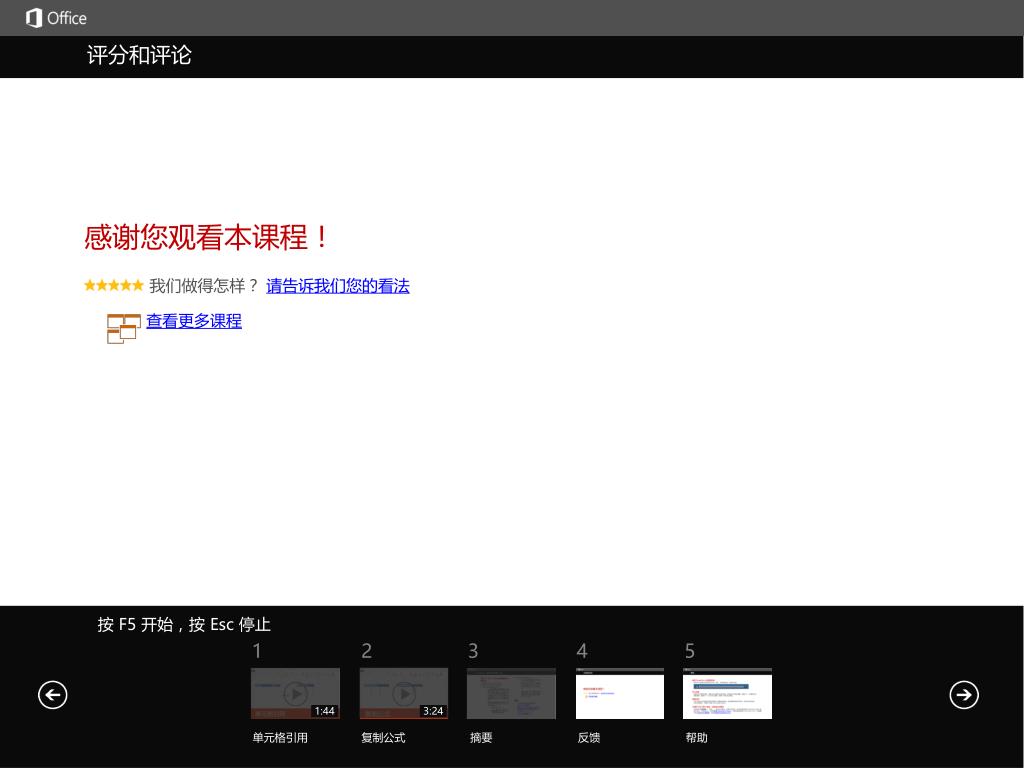The width and height of the screenshot is (1024, 768).
Task: Go to previous slide with left arrow
Action: tap(52, 694)
